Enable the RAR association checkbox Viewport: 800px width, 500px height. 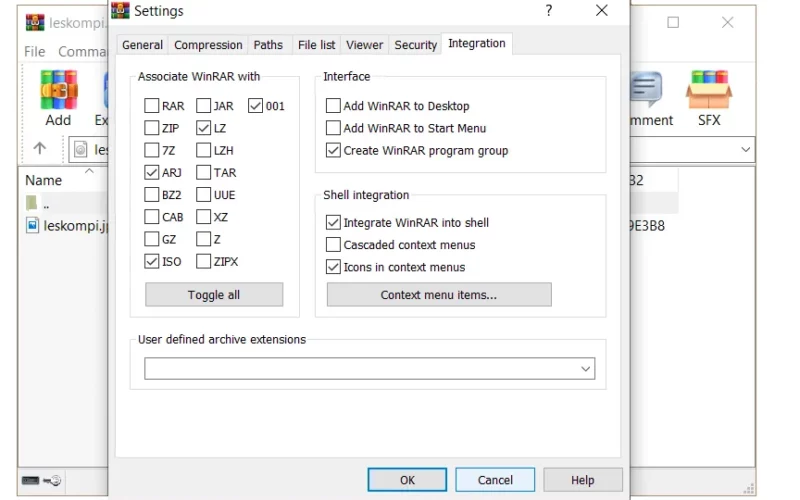pyautogui.click(x=152, y=106)
